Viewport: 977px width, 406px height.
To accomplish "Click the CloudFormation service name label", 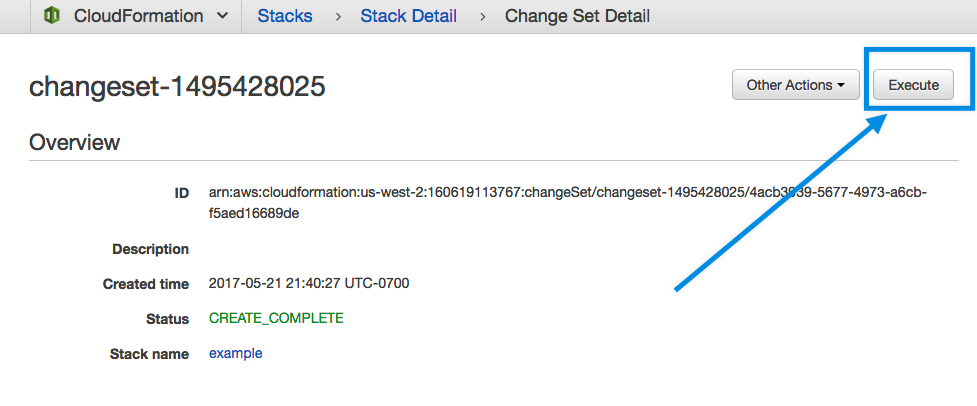I will click(x=138, y=16).
